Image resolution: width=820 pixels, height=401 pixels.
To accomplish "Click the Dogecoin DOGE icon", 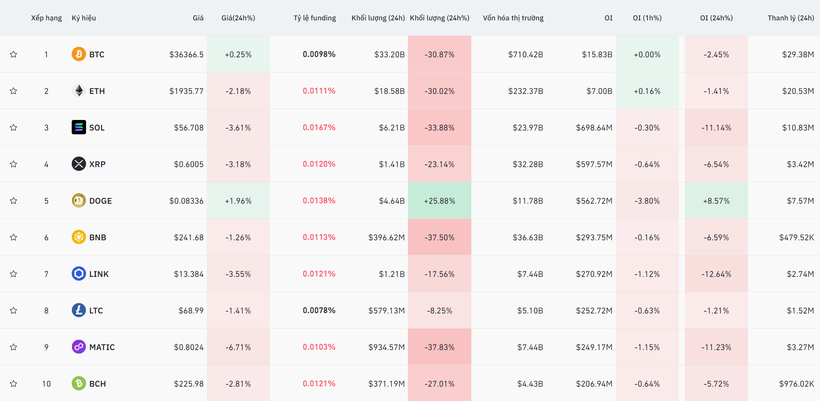I will click(79, 201).
